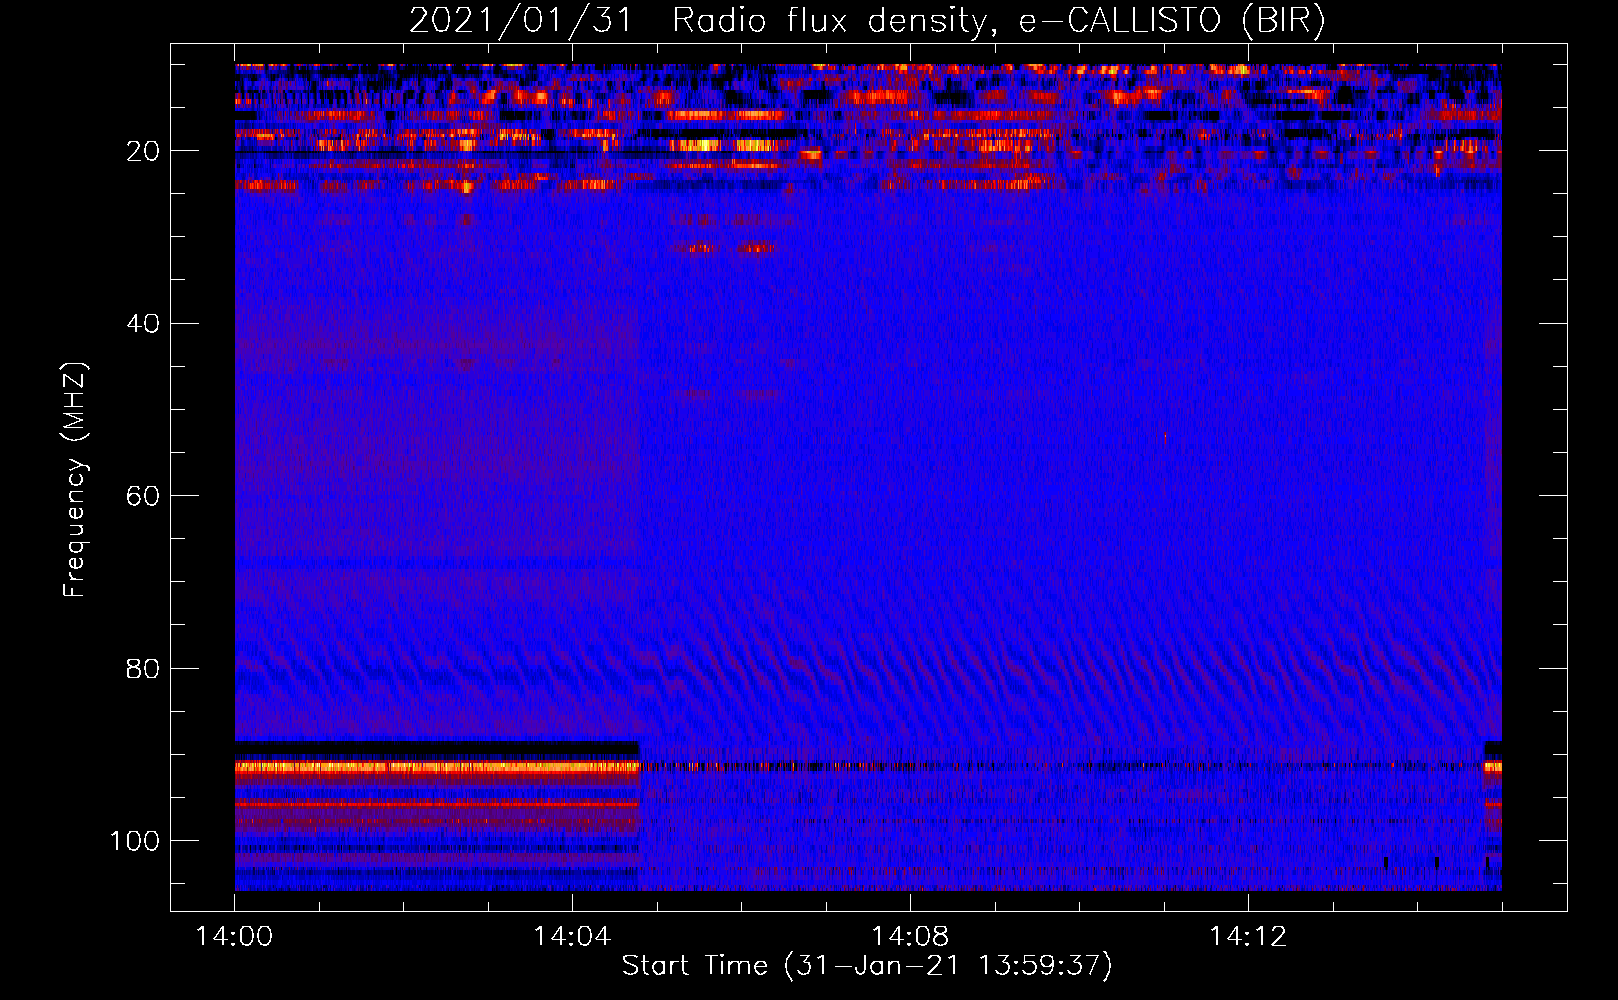
Task: Click the "20" frequency tick label
Action: click(144, 151)
